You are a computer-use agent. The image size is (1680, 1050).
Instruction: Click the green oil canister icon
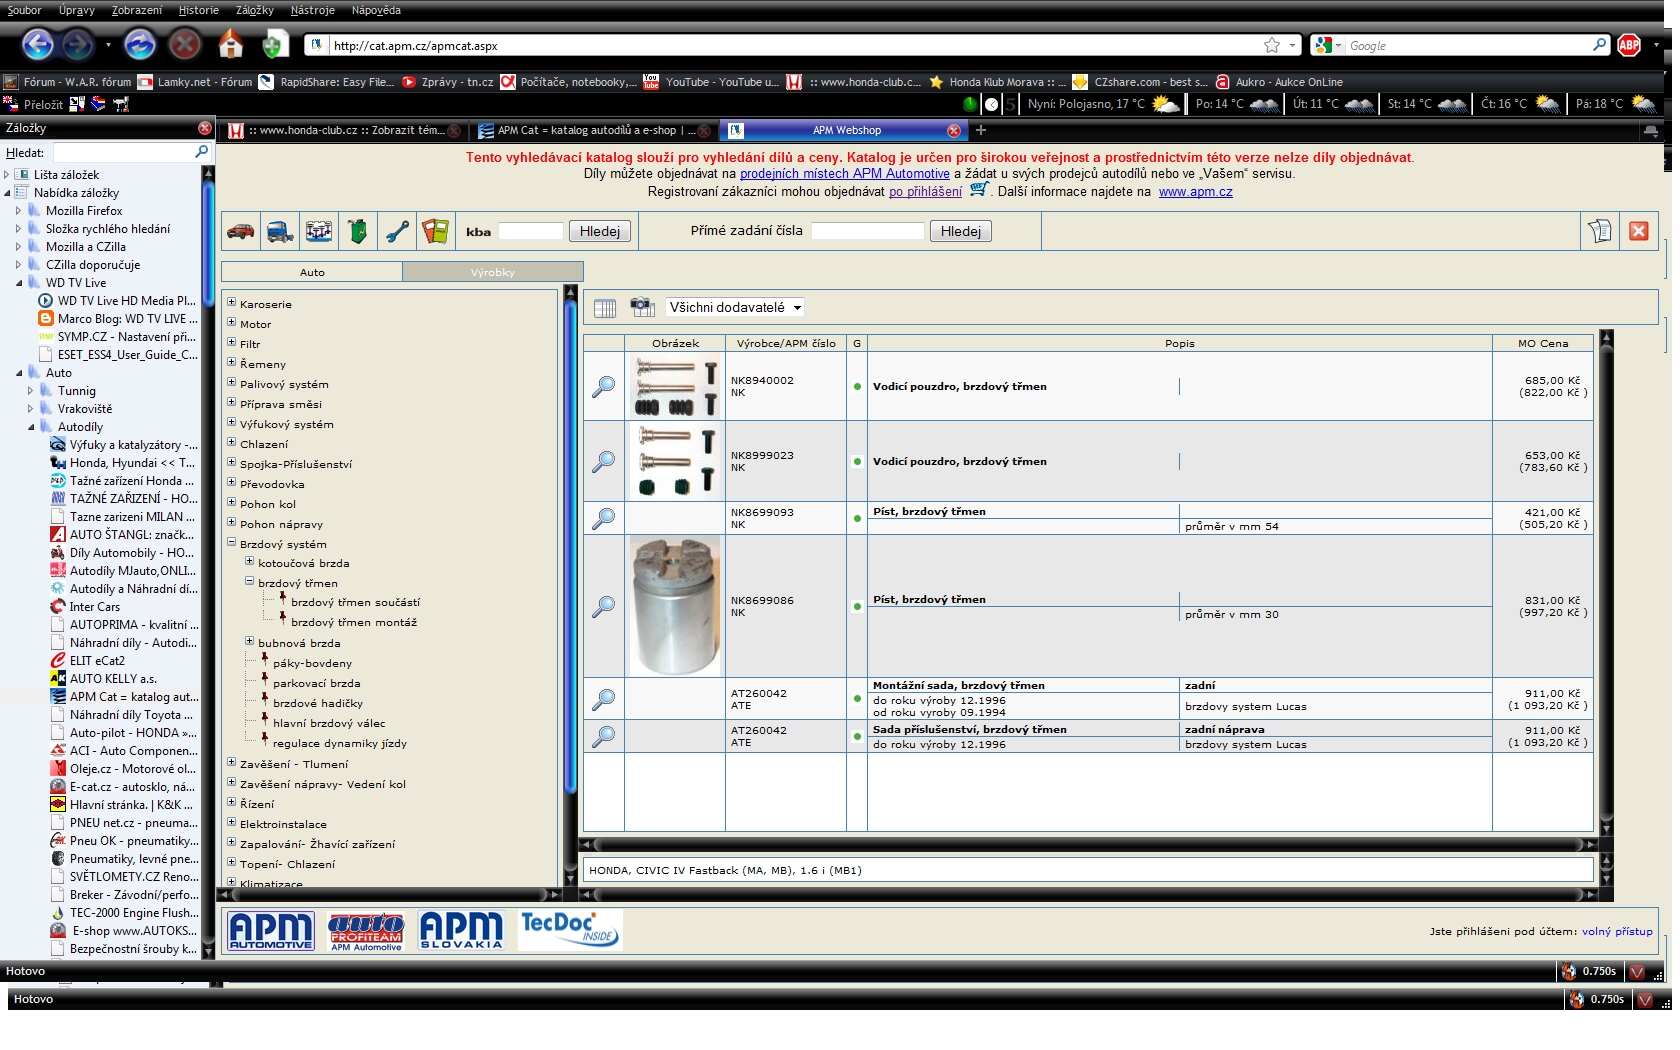(x=357, y=232)
